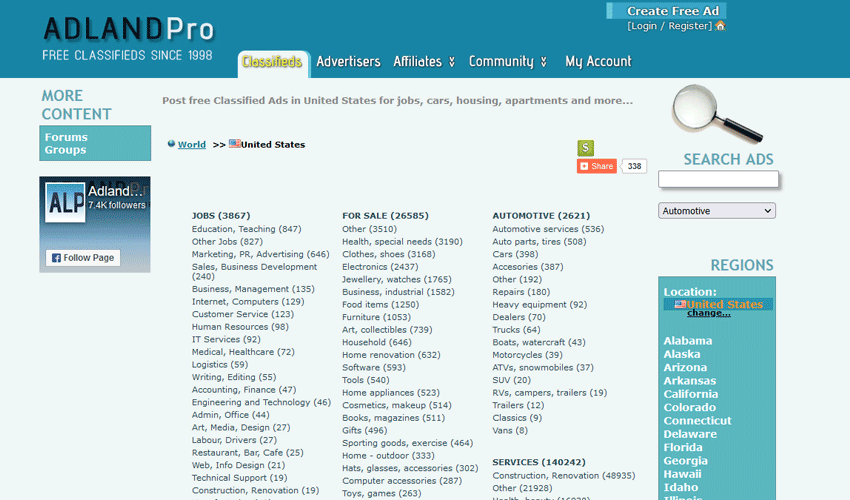The height and width of the screenshot is (500, 850).
Task: Open the Forums link
Action: [x=66, y=137]
